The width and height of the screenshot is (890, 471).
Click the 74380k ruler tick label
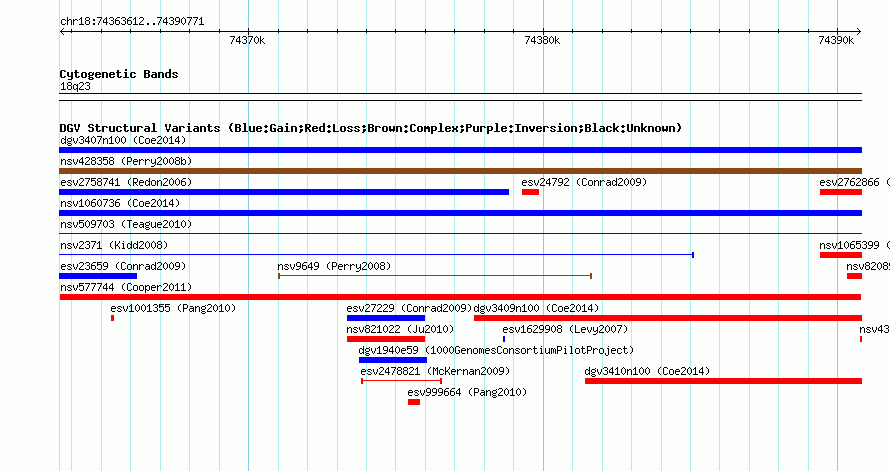click(x=542, y=40)
